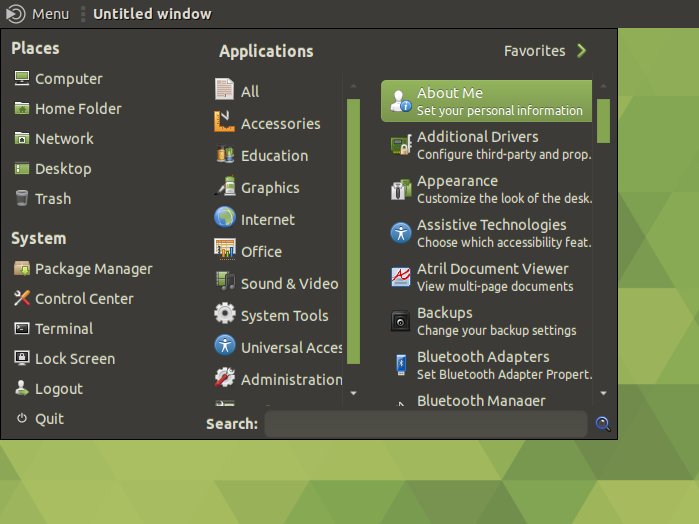Click the applications list scroll-up arrow
699x524 pixels.
(604, 86)
